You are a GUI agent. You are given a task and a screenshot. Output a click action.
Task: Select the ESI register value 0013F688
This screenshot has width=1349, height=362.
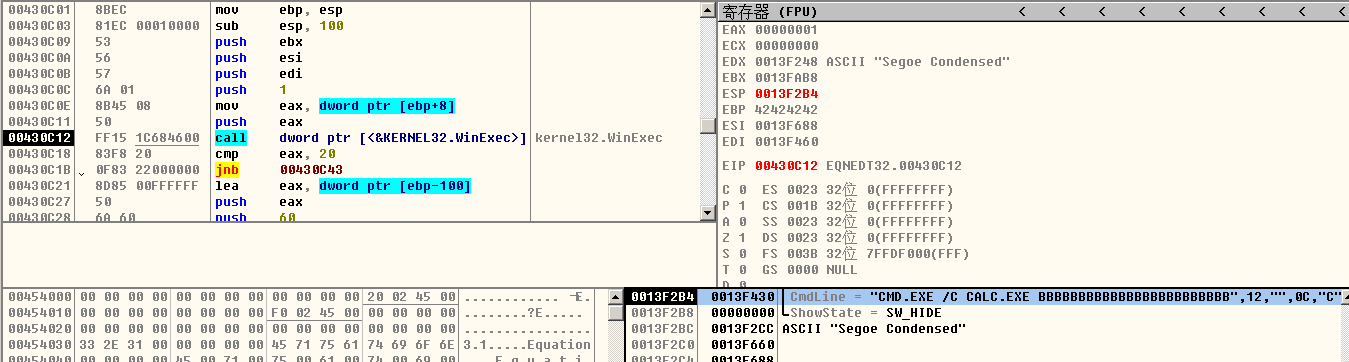pyautogui.click(x=786, y=125)
